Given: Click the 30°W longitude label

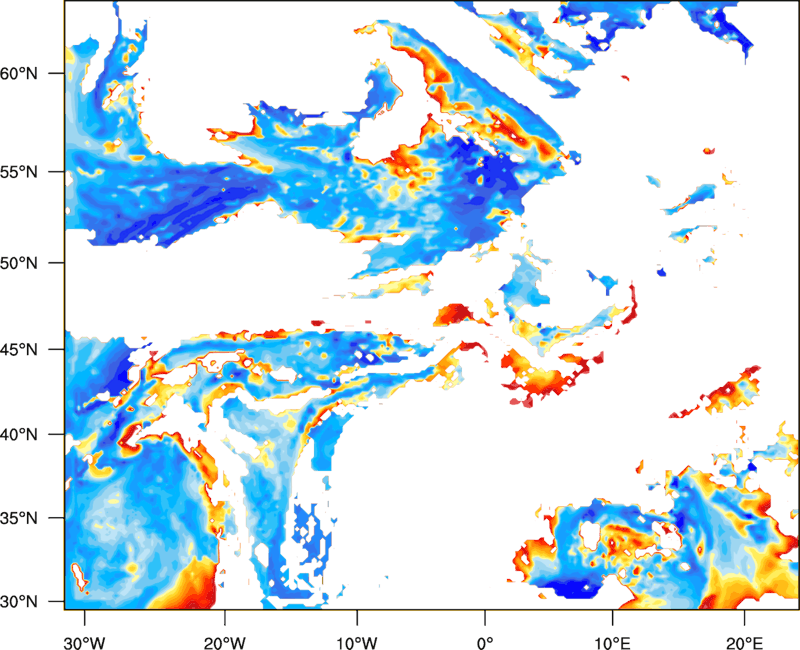Looking at the screenshot, I should click(84, 643).
